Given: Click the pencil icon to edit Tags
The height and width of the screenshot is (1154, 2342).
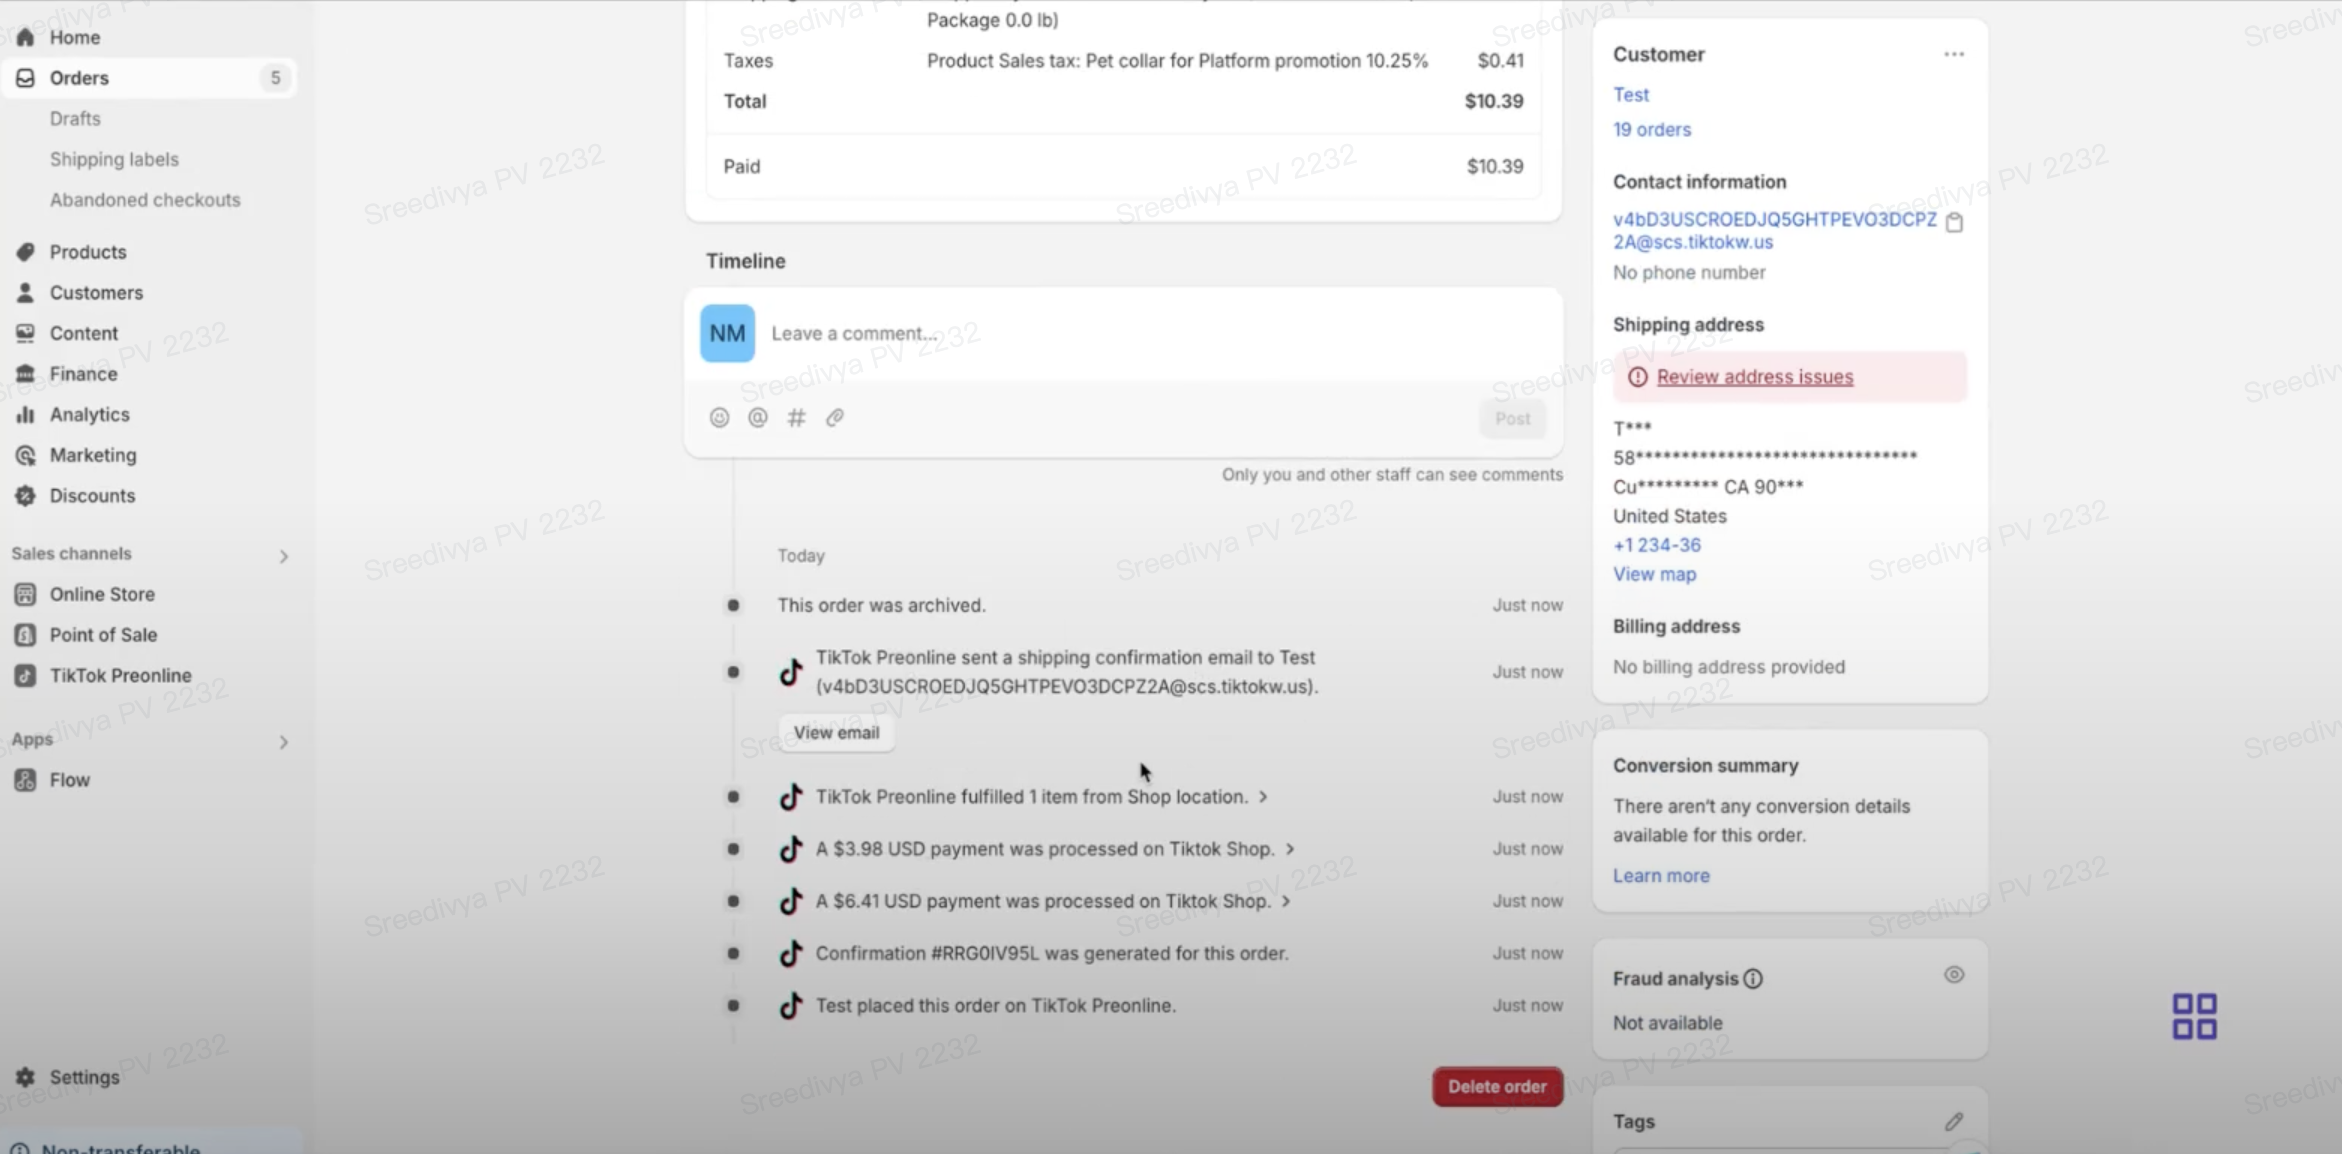Looking at the screenshot, I should pyautogui.click(x=1953, y=1122).
